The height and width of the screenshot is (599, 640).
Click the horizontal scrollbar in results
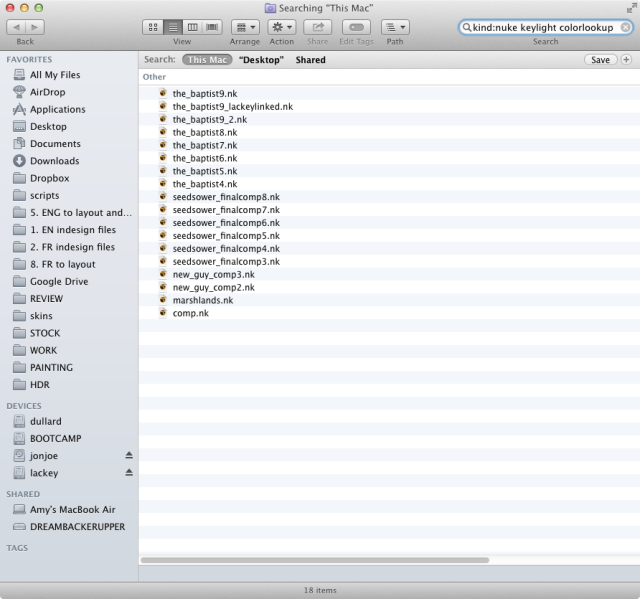315,560
